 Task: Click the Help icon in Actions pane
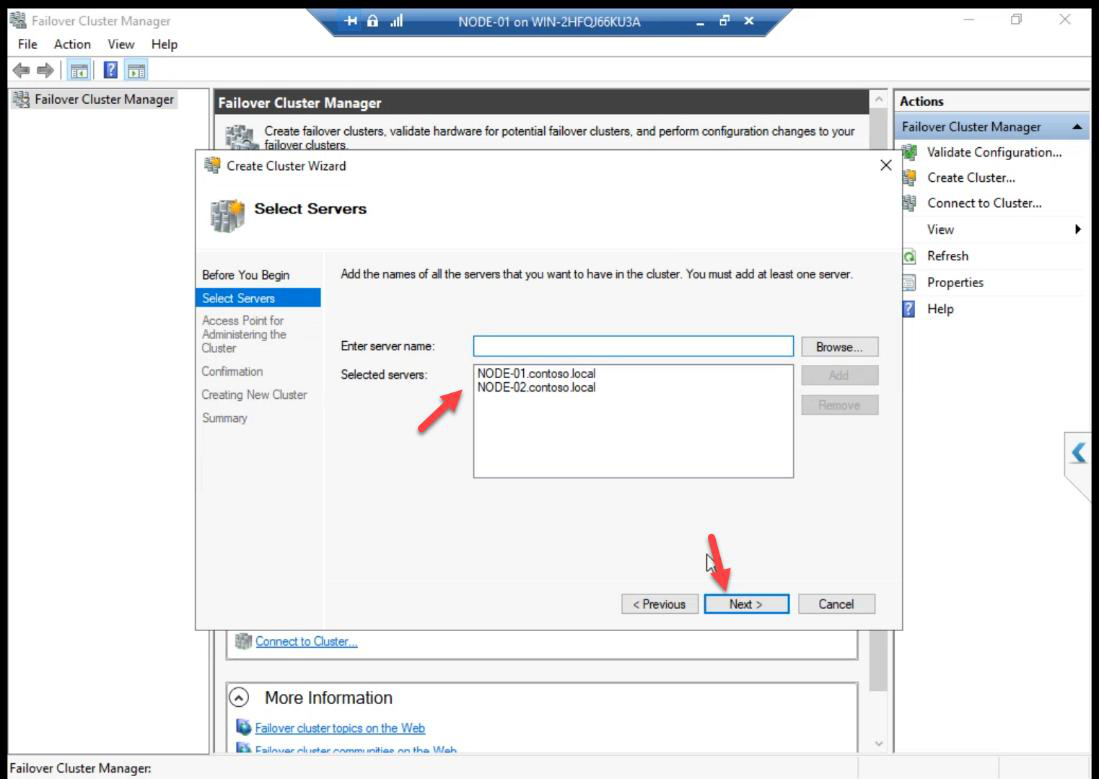click(909, 309)
